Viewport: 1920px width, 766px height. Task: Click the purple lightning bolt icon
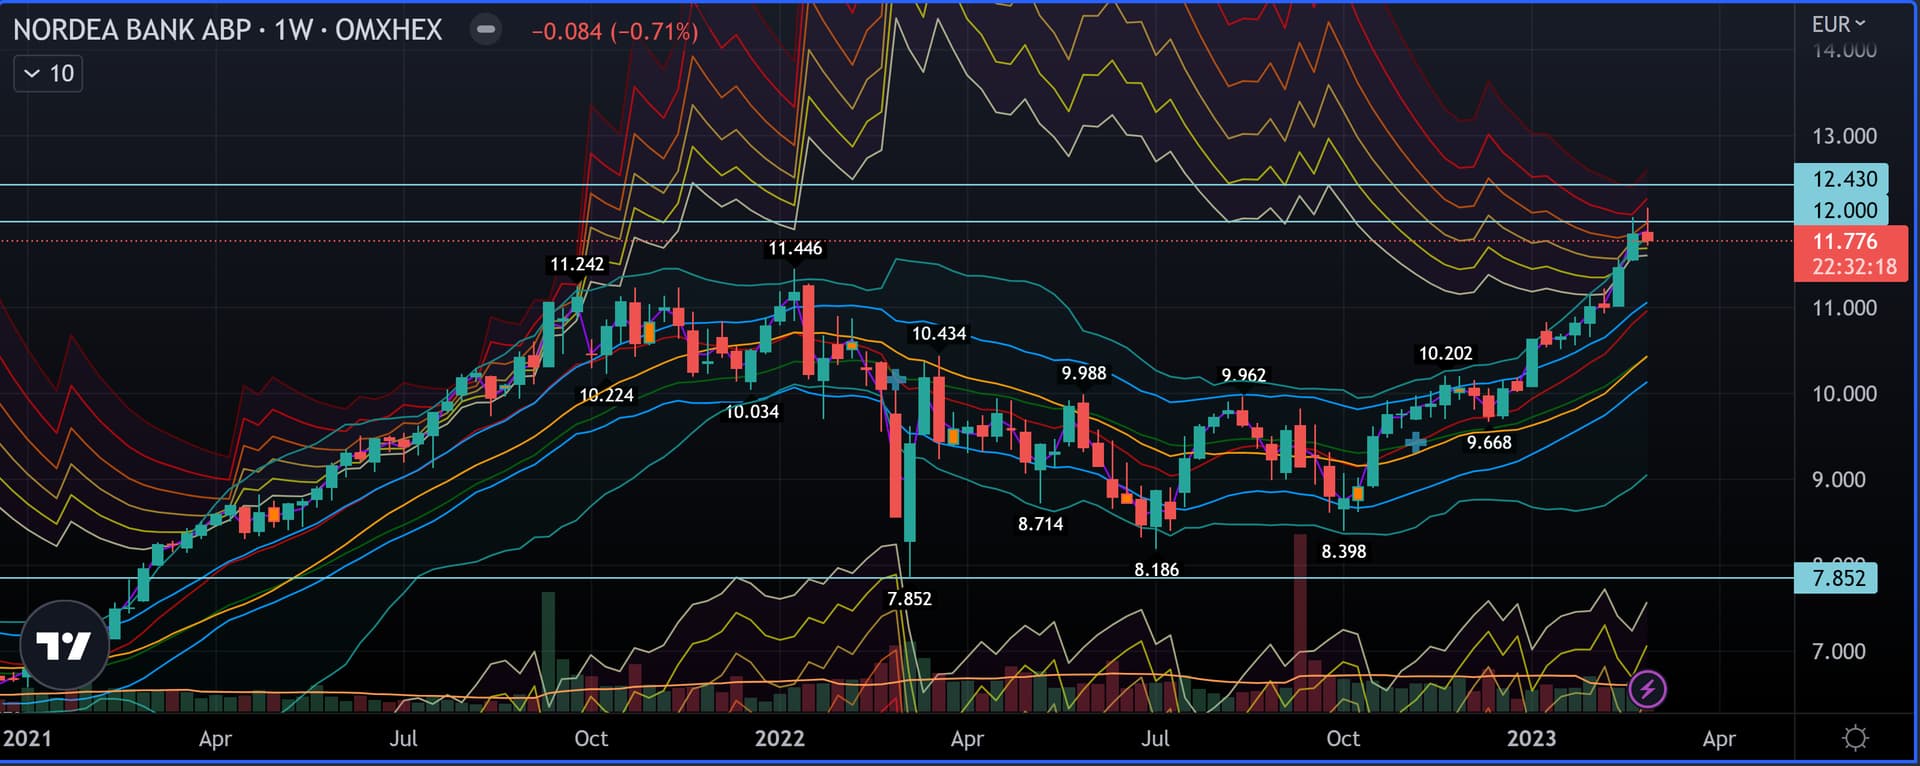click(1647, 689)
